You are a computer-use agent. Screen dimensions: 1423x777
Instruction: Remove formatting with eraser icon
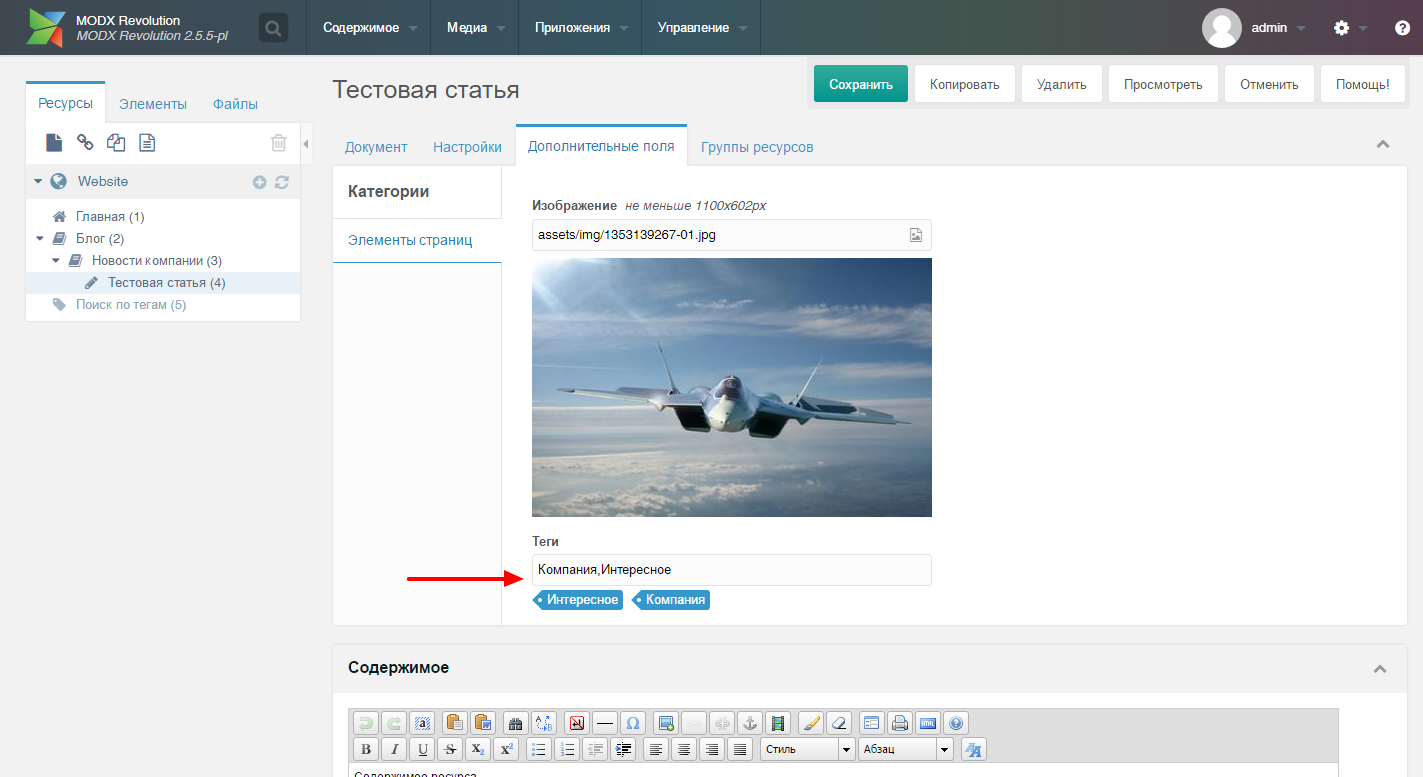coord(839,723)
